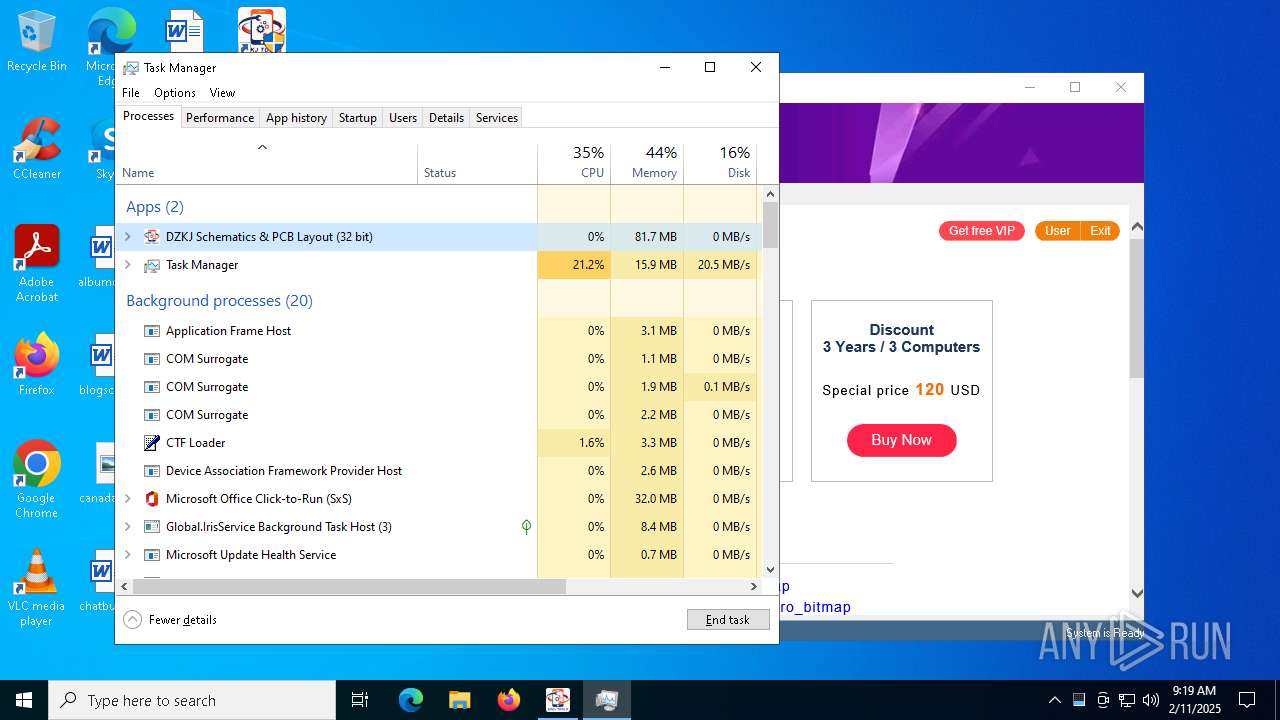The image size is (1280, 720).
Task: Open Task View from taskbar
Action: (x=360, y=700)
